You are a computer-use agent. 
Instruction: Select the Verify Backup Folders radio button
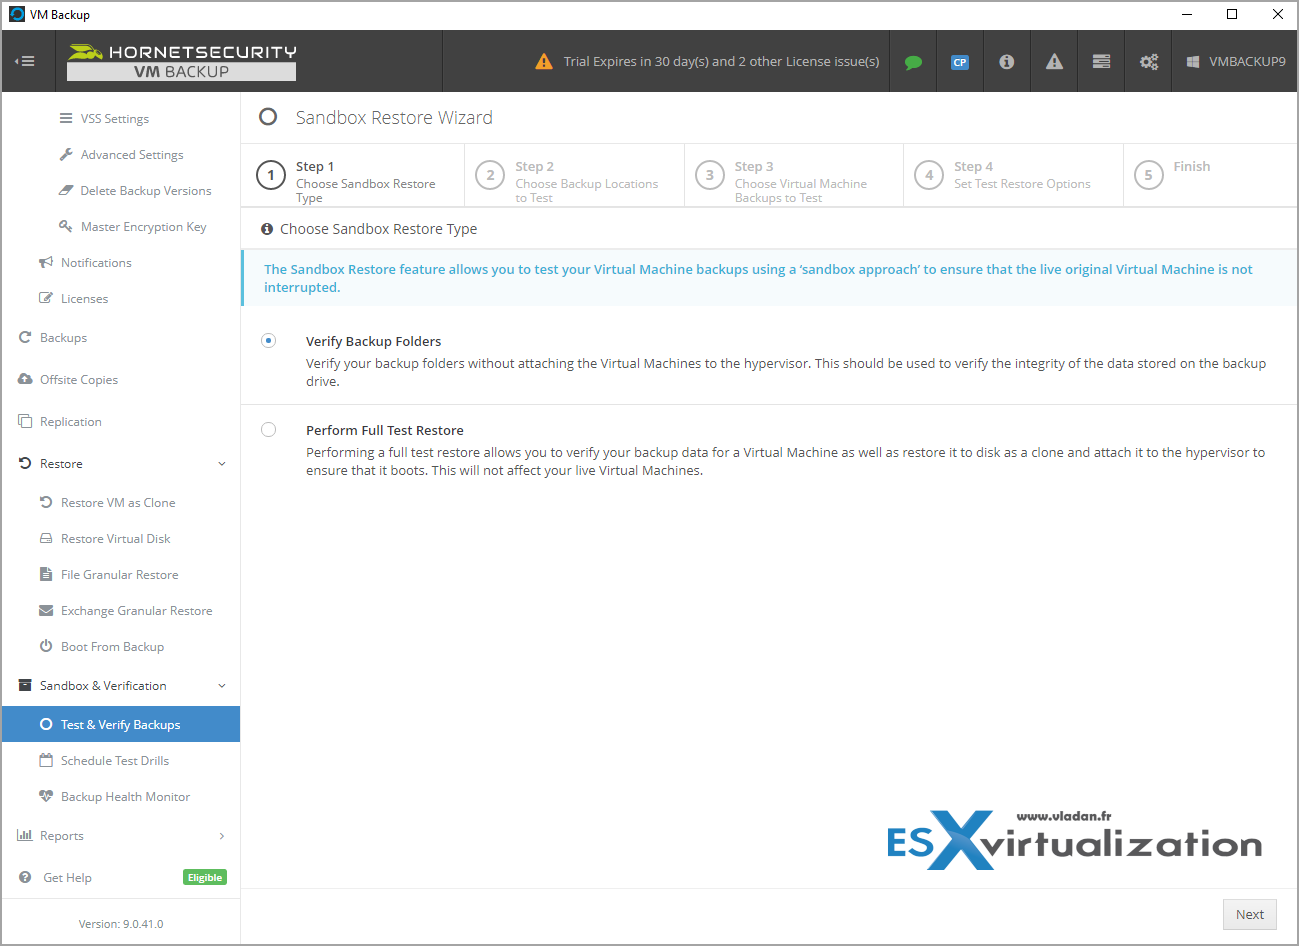pos(268,340)
